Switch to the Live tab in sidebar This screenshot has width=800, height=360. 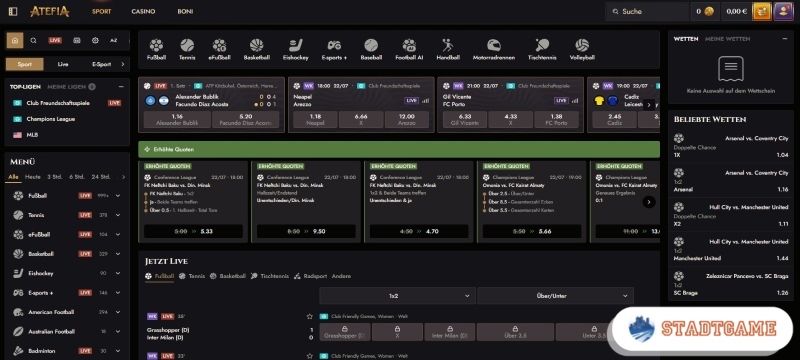63,64
